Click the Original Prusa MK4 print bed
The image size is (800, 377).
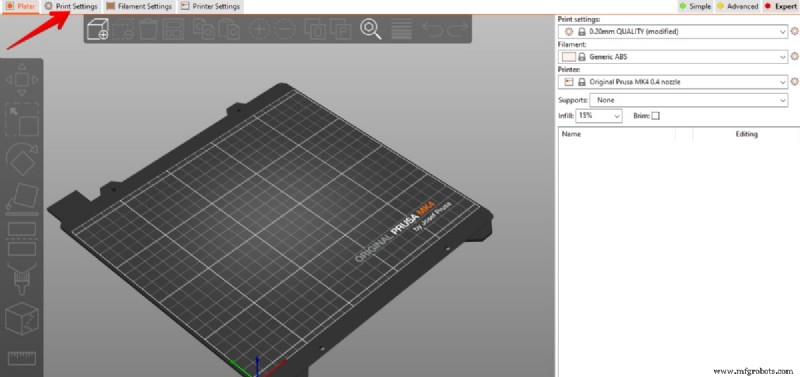tap(270, 230)
